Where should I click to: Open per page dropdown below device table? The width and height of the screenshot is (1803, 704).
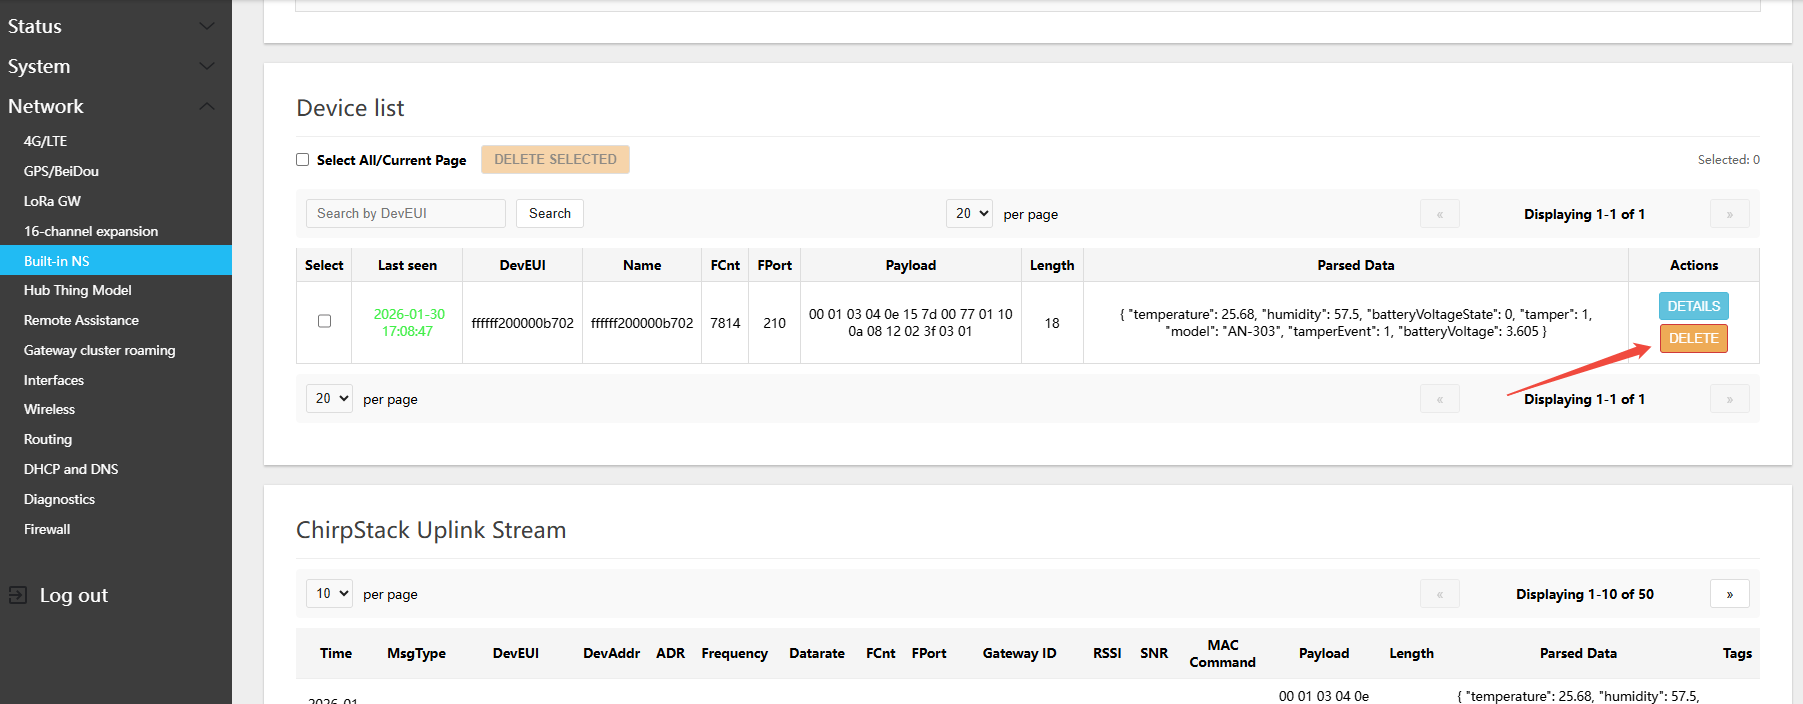[329, 398]
